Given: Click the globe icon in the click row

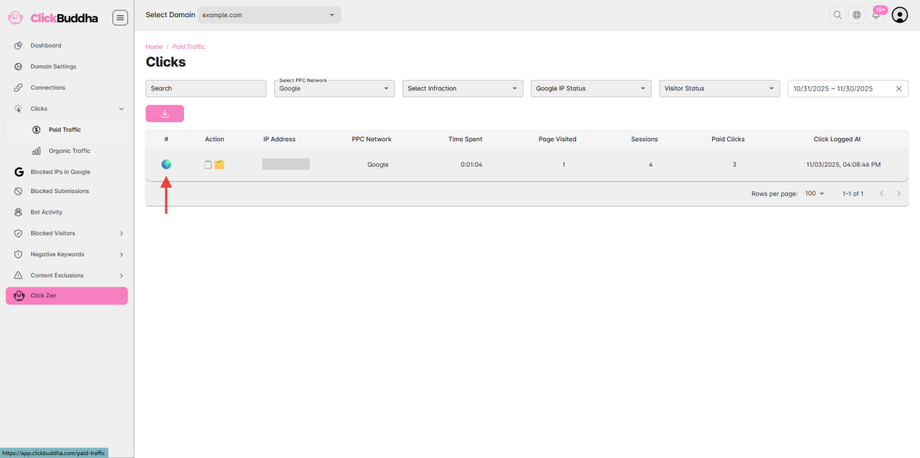Looking at the screenshot, I should 167,165.
